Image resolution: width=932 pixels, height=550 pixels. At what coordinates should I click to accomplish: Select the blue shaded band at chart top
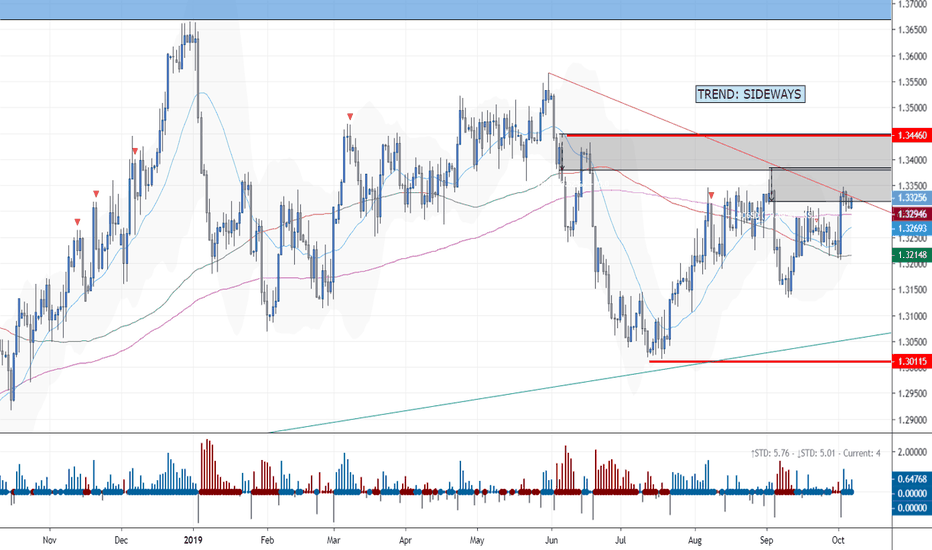[446, 10]
